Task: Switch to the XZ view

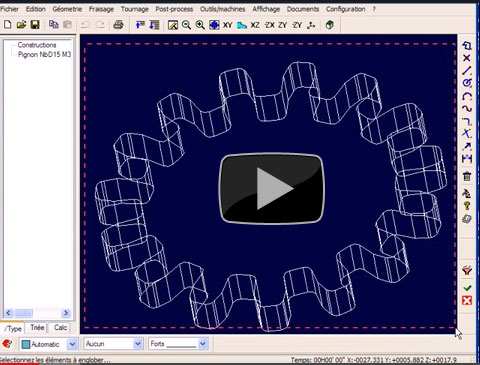Action: [255, 25]
